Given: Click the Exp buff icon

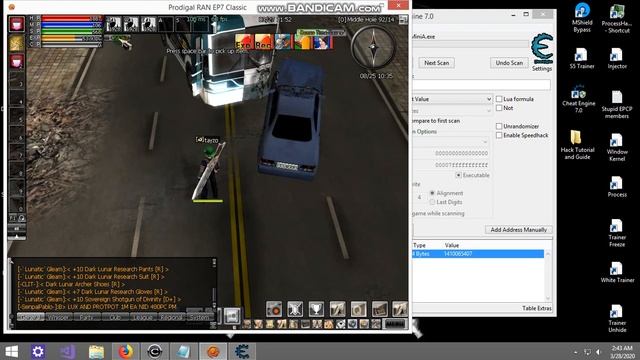Looking at the screenshot, I should pos(243,42).
